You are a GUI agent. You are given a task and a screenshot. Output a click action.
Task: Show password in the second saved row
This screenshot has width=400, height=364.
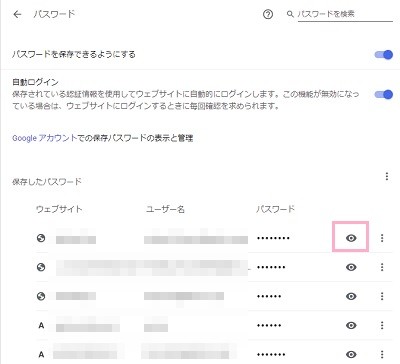[x=351, y=267]
